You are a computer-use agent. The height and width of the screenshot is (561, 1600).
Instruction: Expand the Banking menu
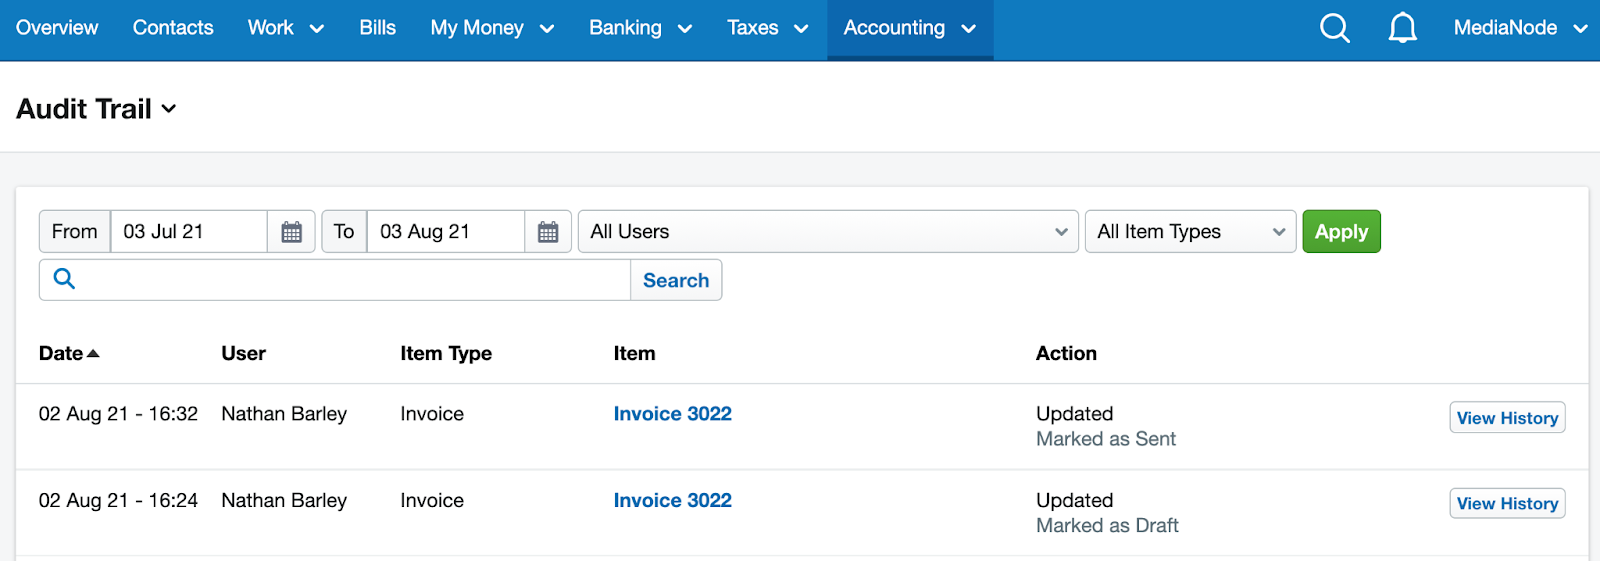coord(640,28)
